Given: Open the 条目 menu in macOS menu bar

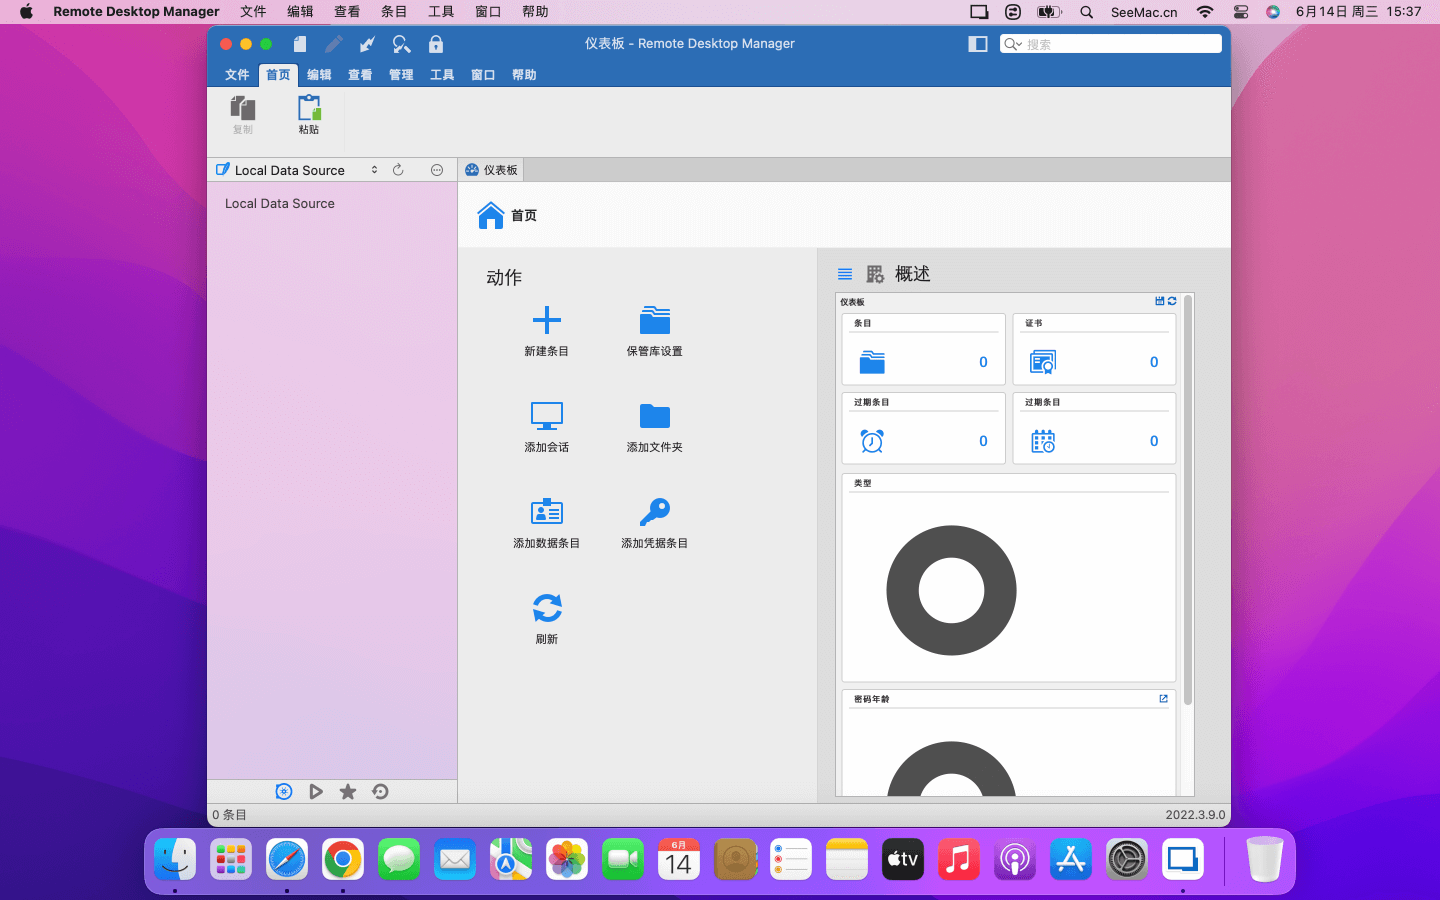Looking at the screenshot, I should [x=394, y=12].
